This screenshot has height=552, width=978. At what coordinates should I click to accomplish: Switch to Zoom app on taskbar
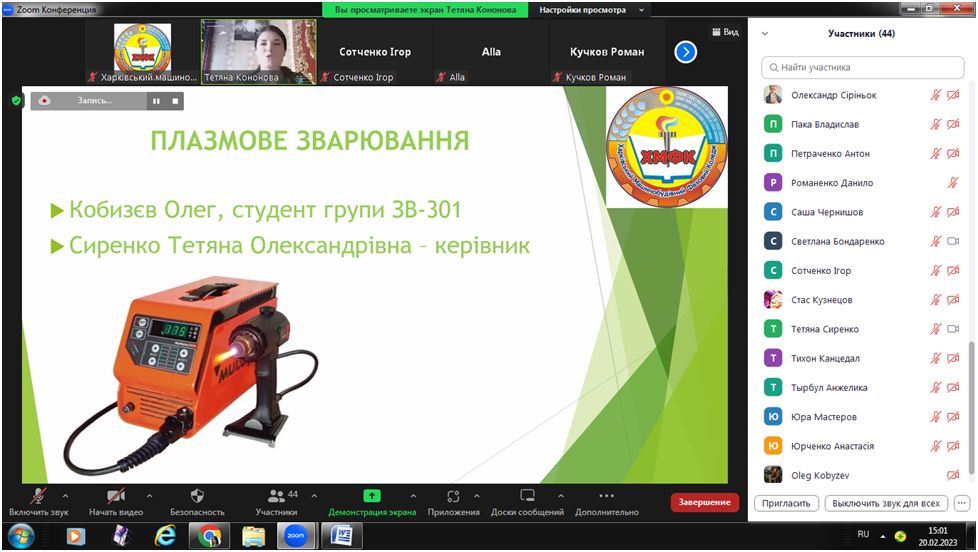(296, 536)
